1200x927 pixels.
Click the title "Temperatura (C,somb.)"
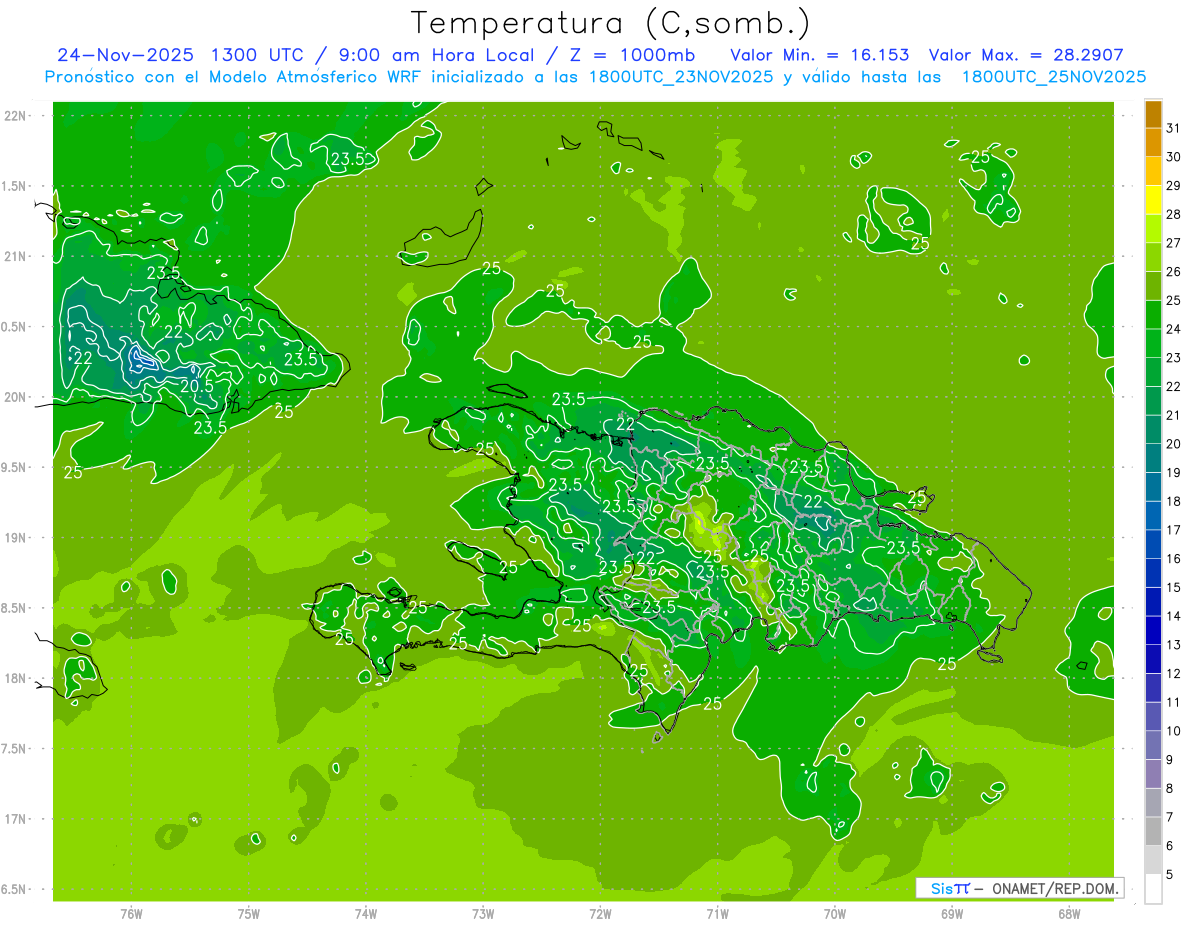(611, 23)
